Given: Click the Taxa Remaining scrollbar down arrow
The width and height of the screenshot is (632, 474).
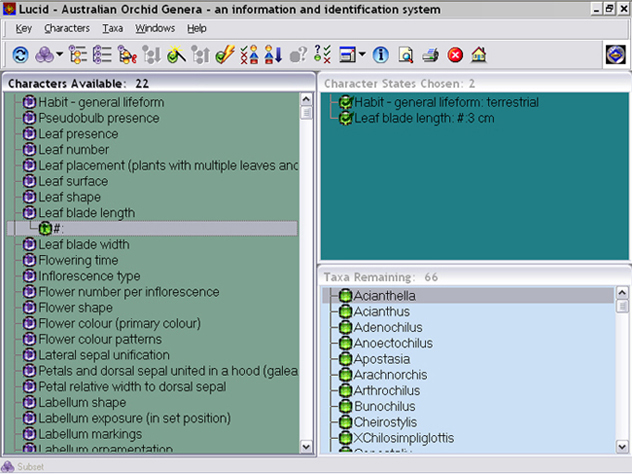Looking at the screenshot, I should pos(622,447).
